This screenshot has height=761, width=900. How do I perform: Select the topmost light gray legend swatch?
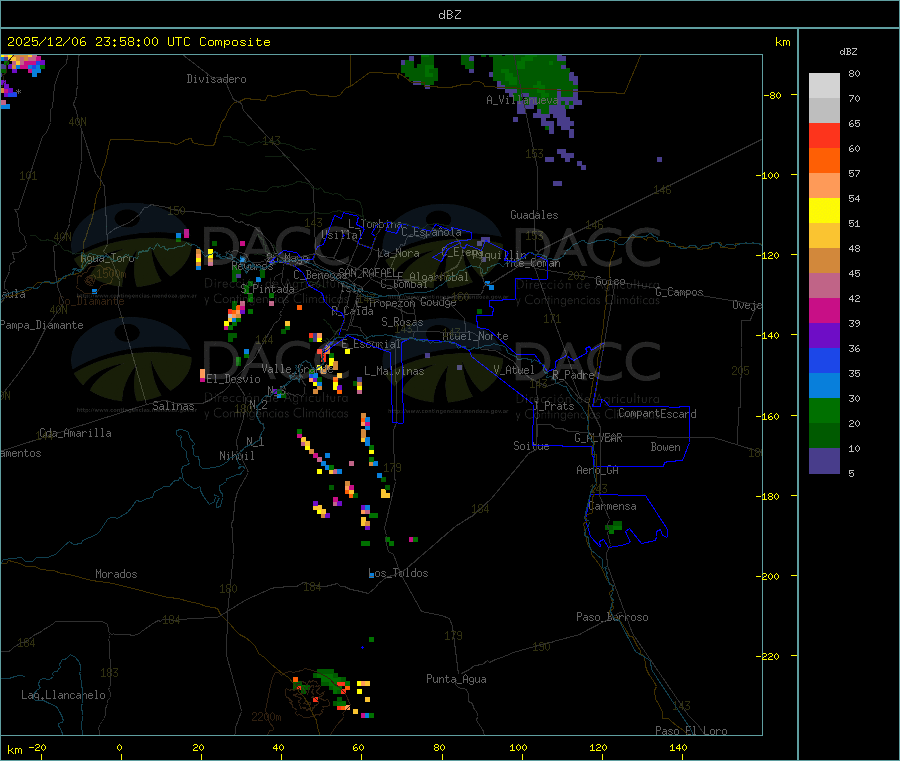(x=824, y=85)
